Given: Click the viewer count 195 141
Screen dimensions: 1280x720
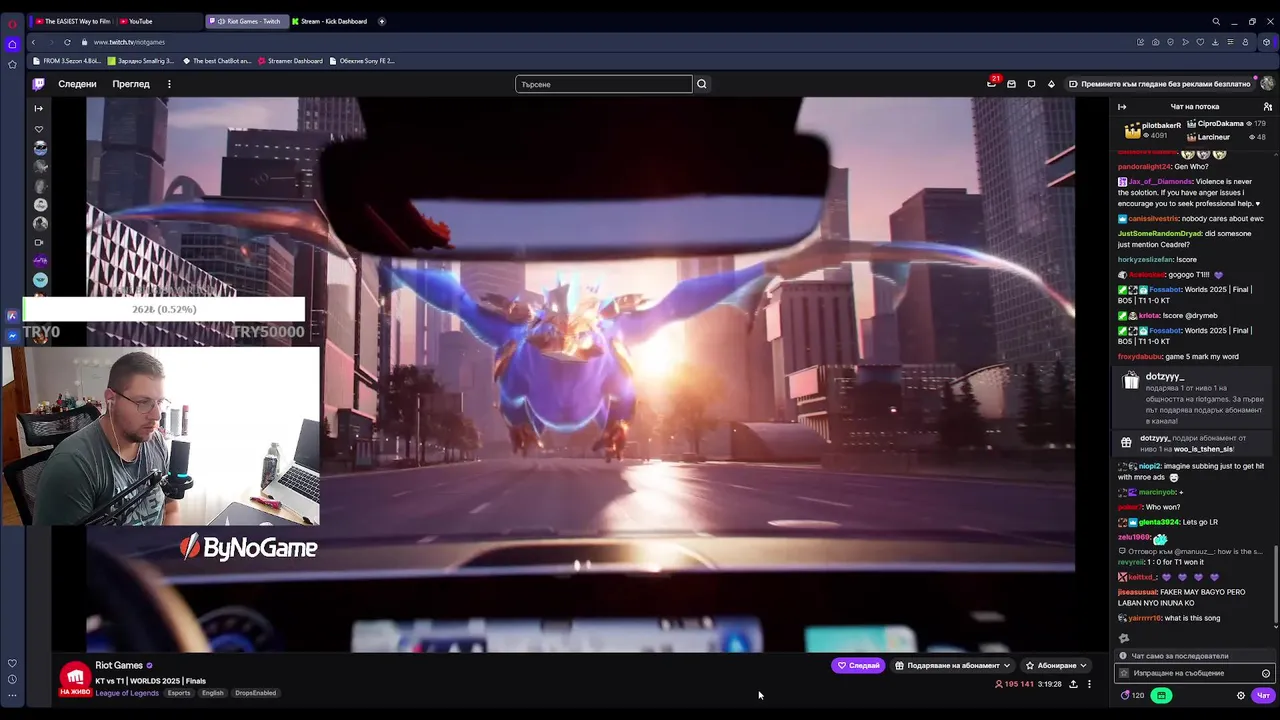Looking at the screenshot, I should tap(1014, 684).
